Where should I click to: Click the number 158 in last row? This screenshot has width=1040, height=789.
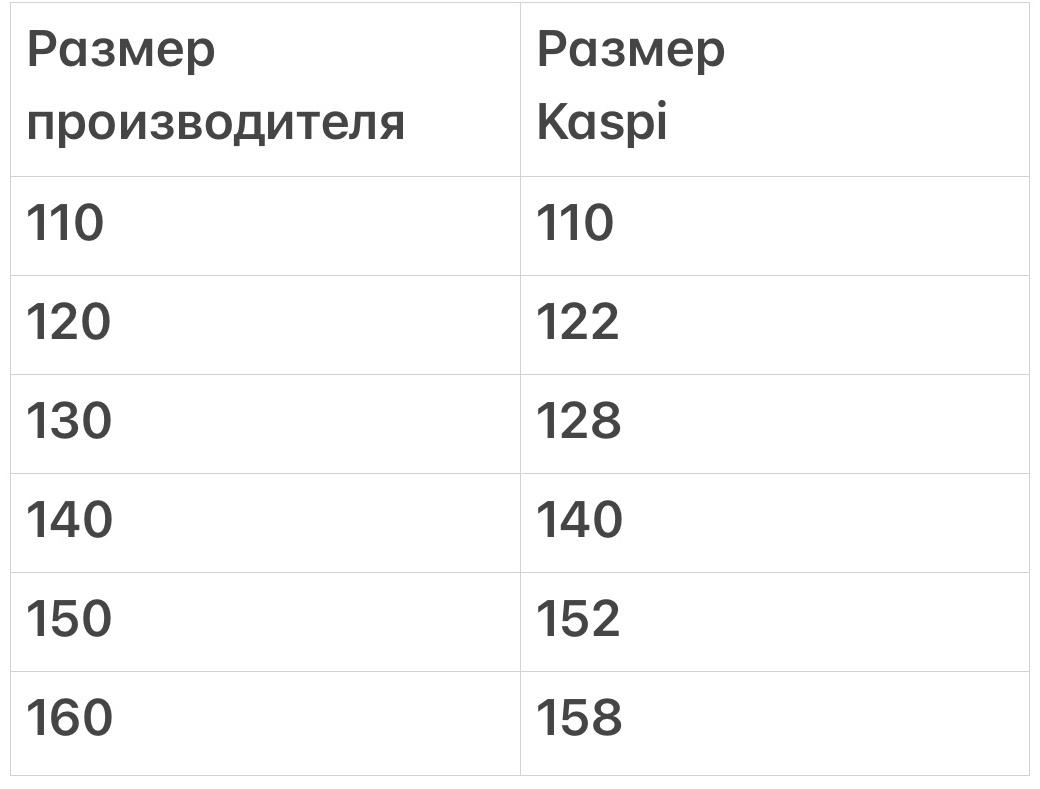(x=578, y=717)
